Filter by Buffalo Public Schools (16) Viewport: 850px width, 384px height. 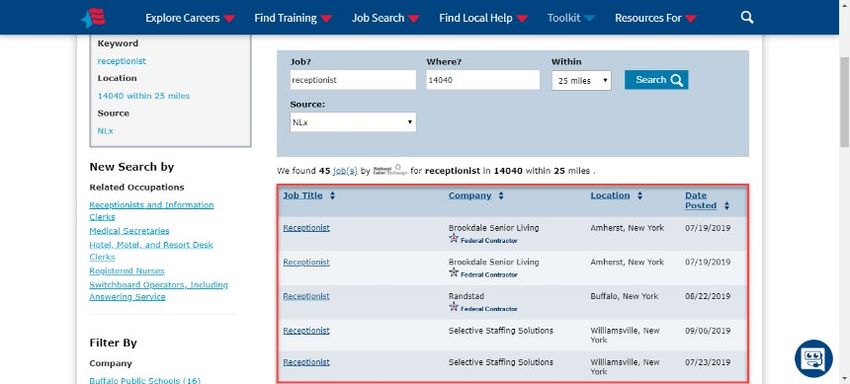tap(145, 380)
